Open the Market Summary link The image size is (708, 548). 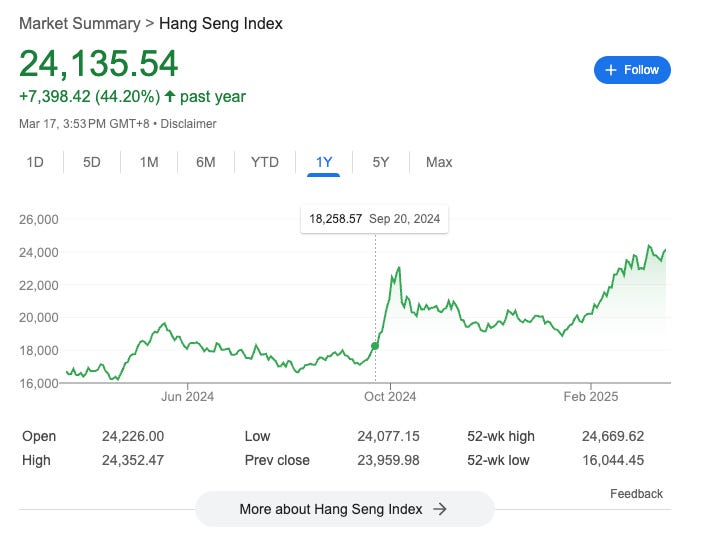tap(80, 23)
